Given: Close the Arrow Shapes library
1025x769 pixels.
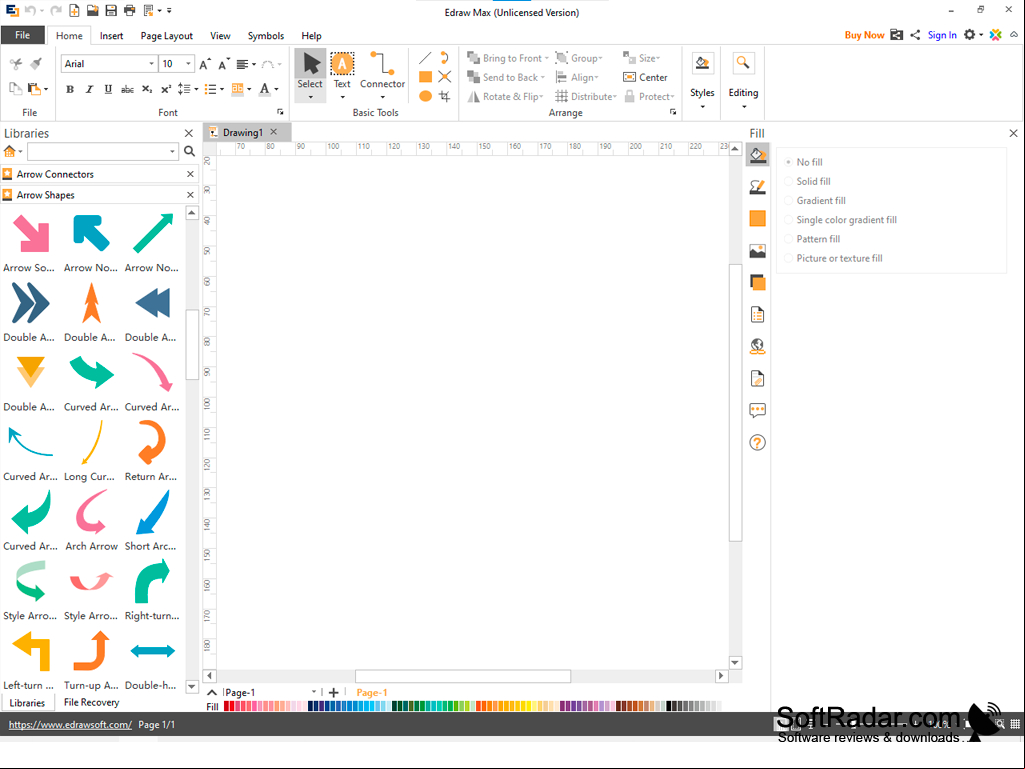Looking at the screenshot, I should [190, 195].
